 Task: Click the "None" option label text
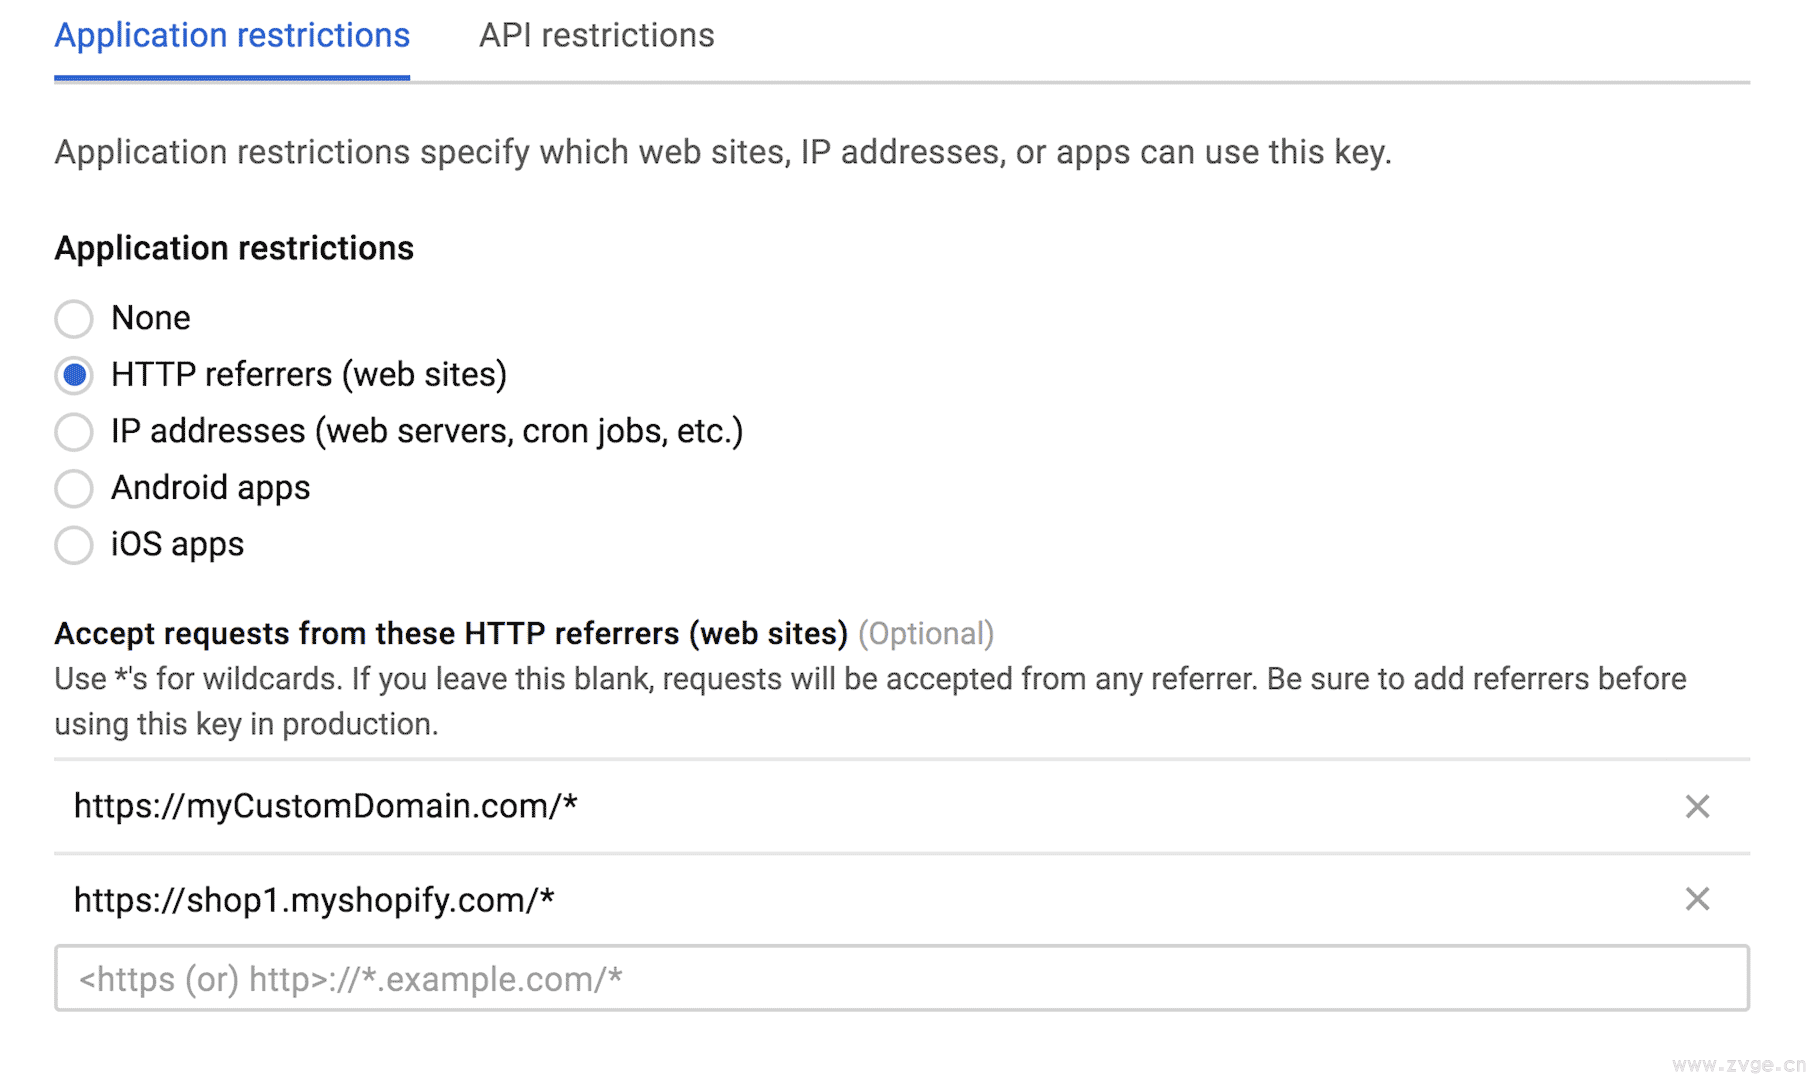pyautogui.click(x=150, y=318)
